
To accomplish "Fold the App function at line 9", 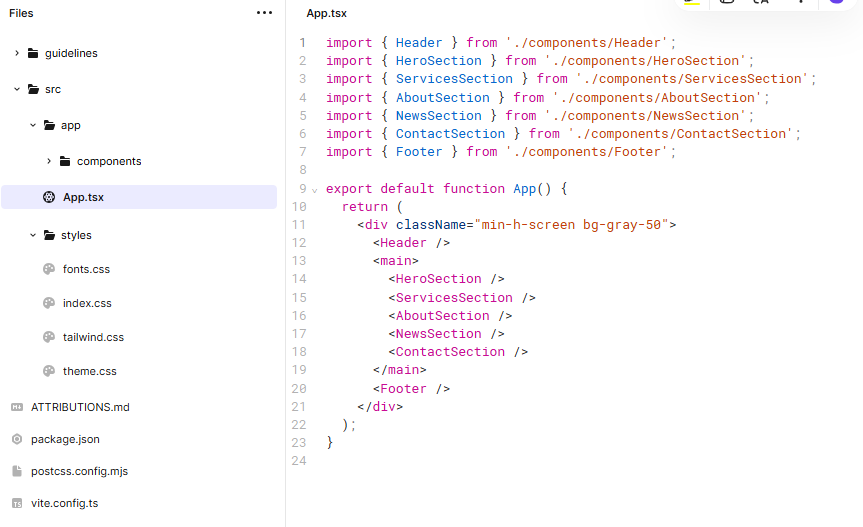I will 314,189.
